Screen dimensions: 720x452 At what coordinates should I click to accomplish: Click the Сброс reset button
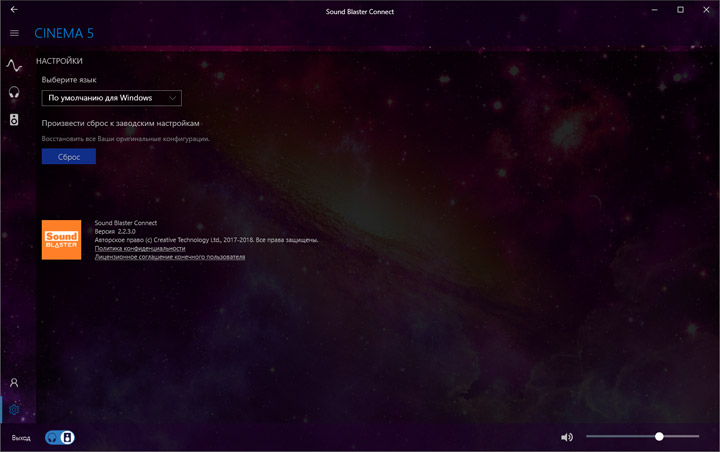tap(69, 157)
